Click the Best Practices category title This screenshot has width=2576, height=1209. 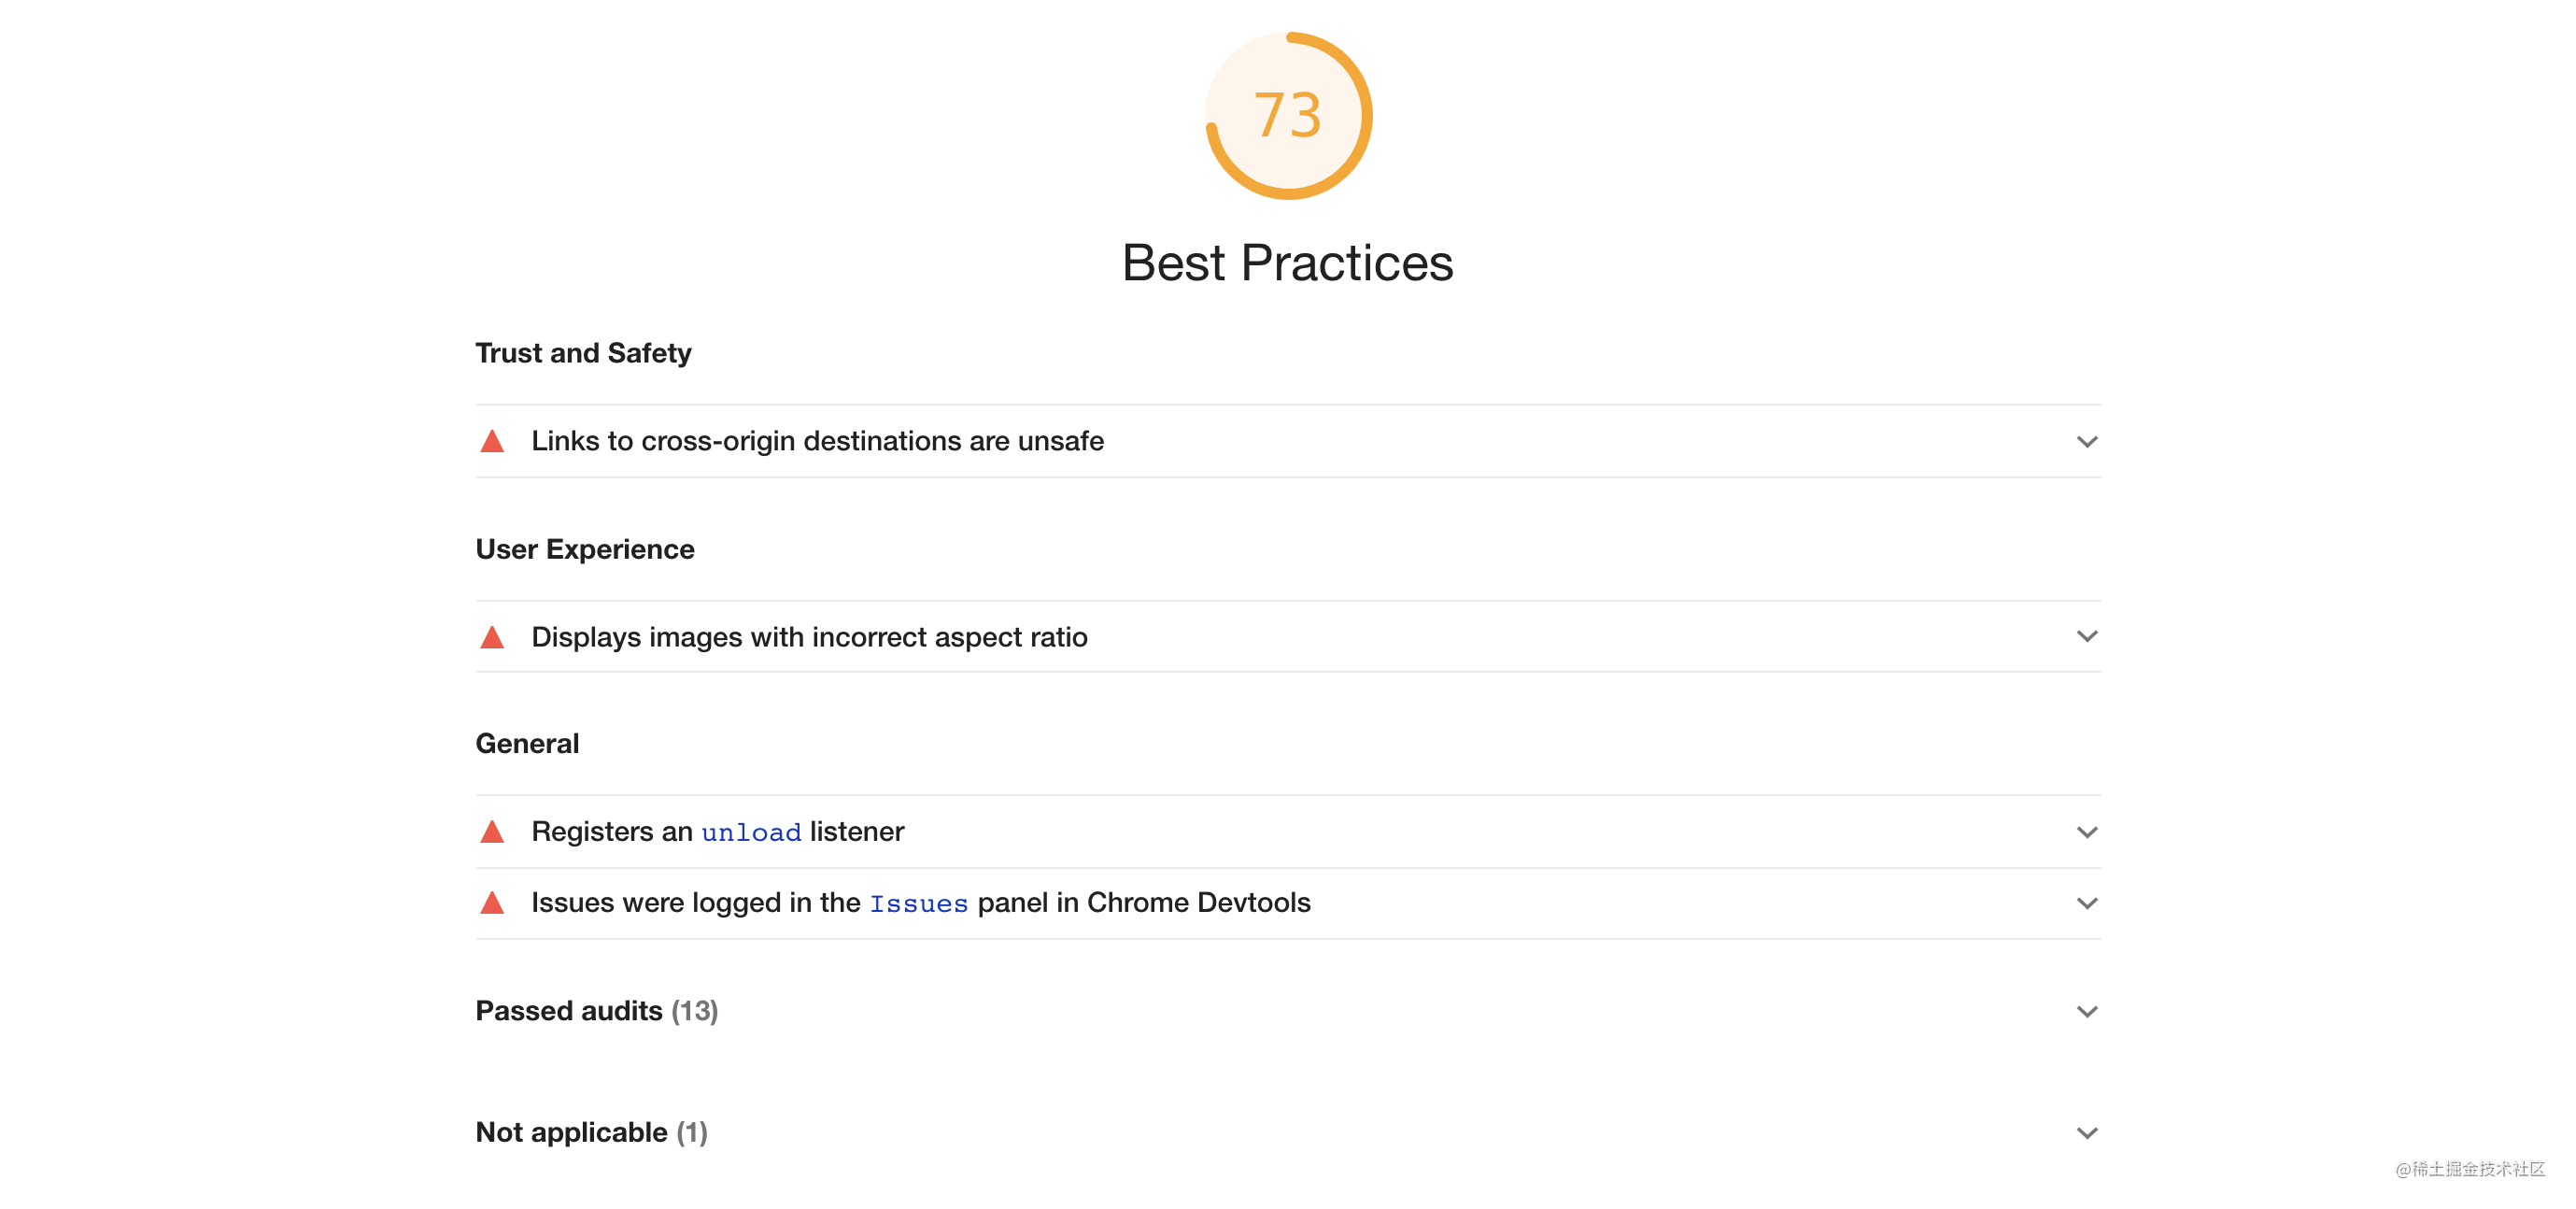click(x=1288, y=263)
